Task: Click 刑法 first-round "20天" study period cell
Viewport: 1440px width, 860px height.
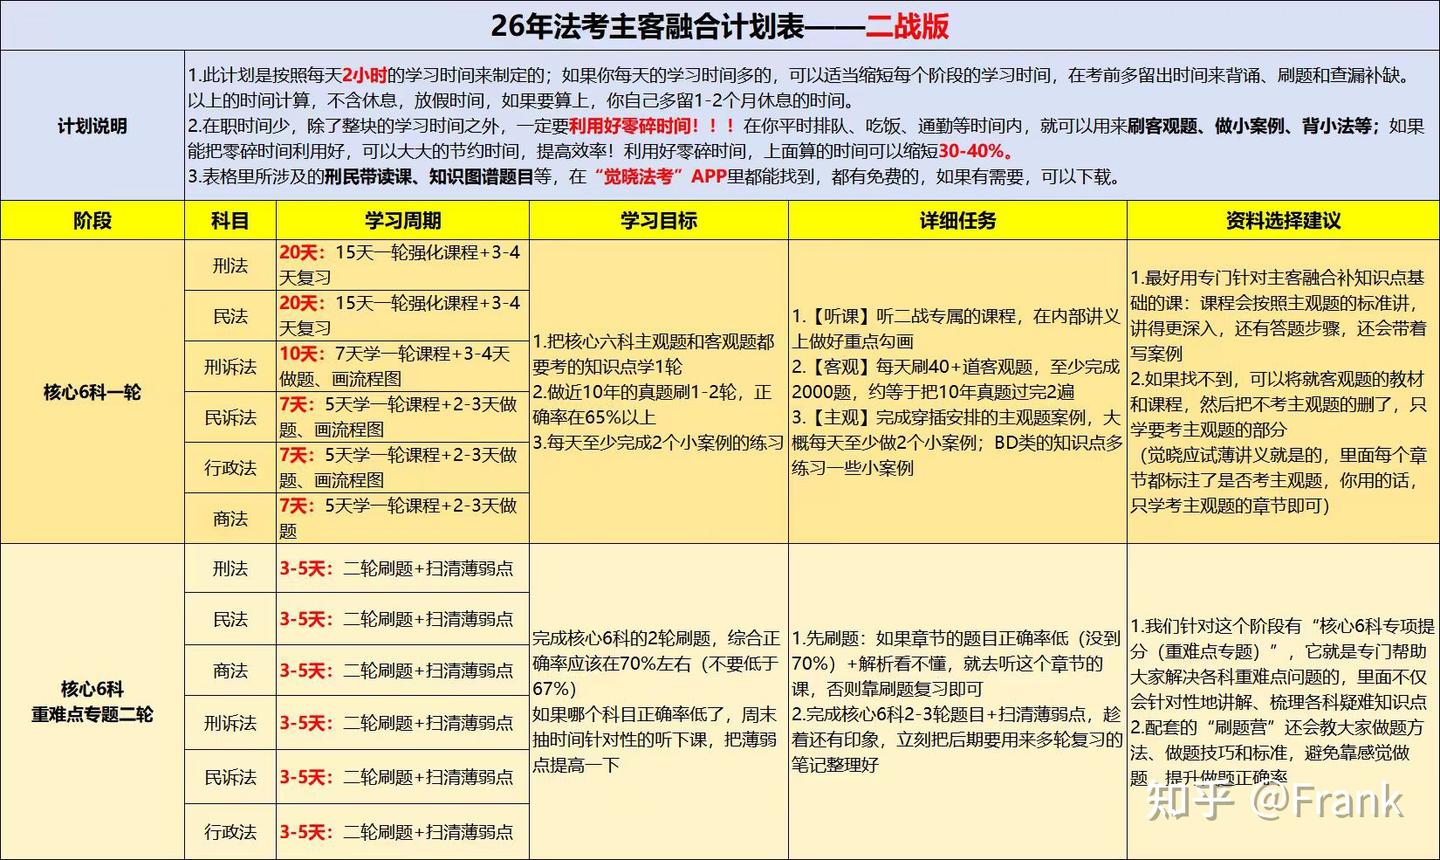Action: point(402,265)
